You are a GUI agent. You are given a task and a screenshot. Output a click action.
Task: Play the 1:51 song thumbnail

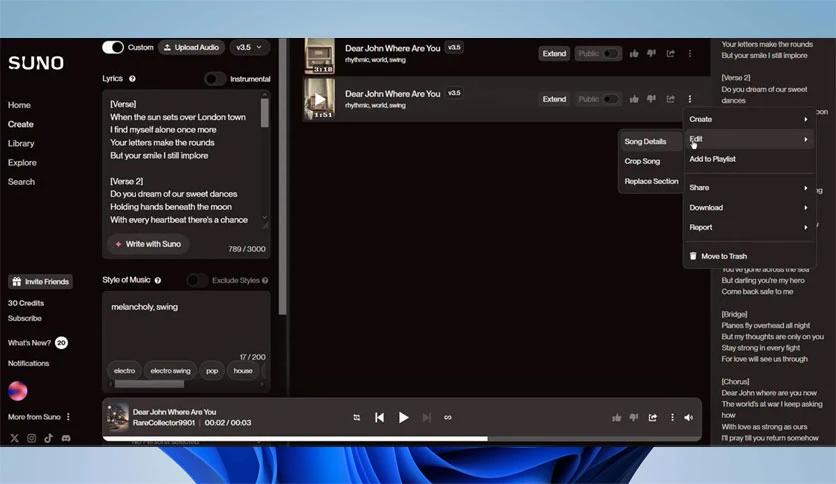[x=319, y=99]
